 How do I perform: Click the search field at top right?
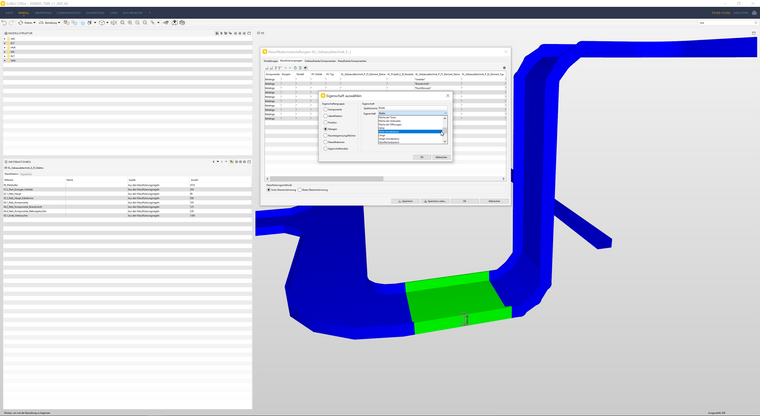point(726,23)
